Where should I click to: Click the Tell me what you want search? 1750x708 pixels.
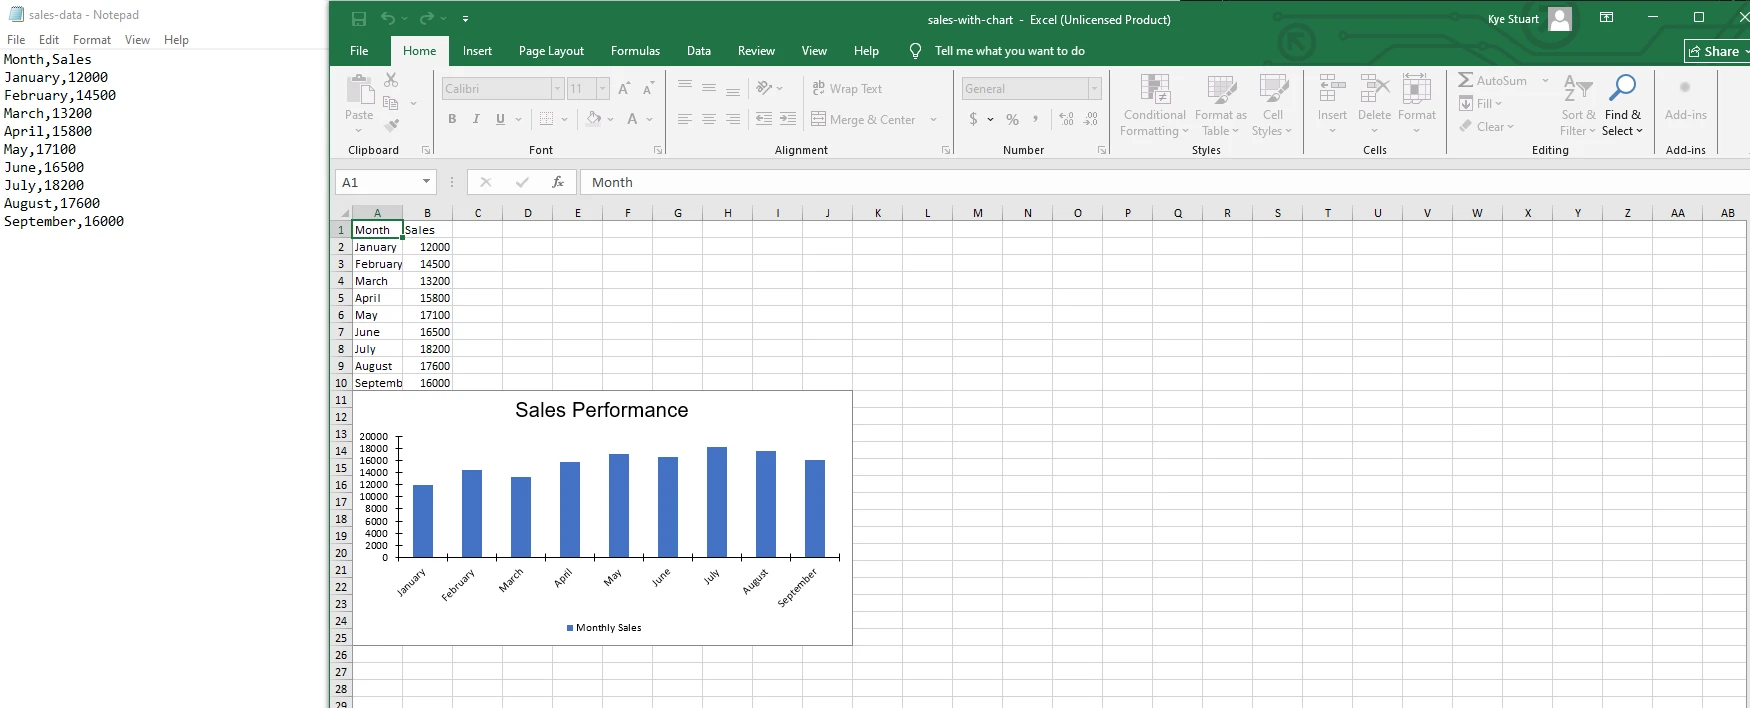tap(1009, 51)
